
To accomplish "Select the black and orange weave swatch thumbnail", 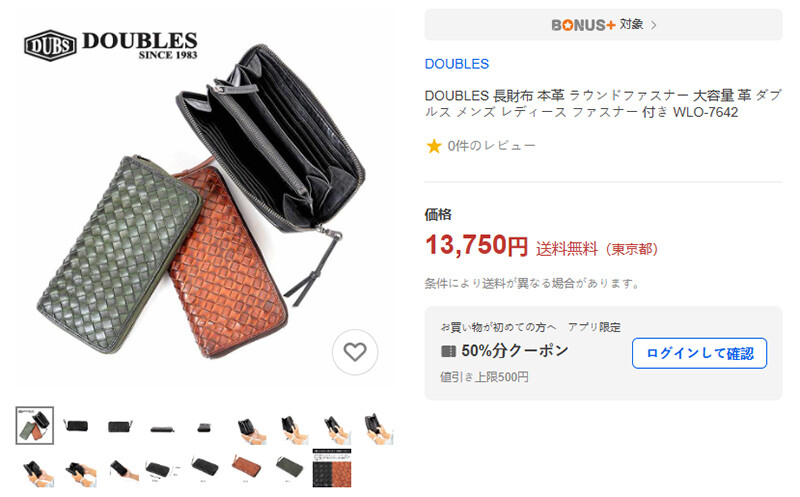I will click(x=332, y=468).
